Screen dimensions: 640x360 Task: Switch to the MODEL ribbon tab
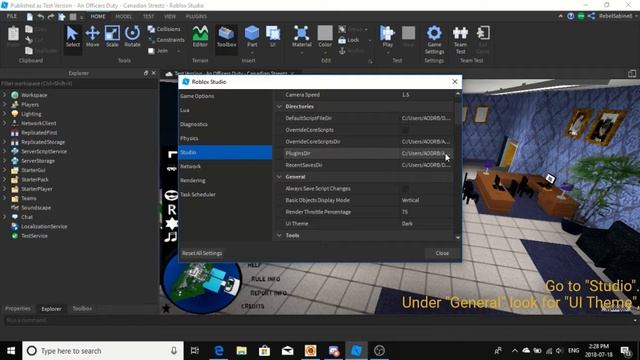(123, 17)
